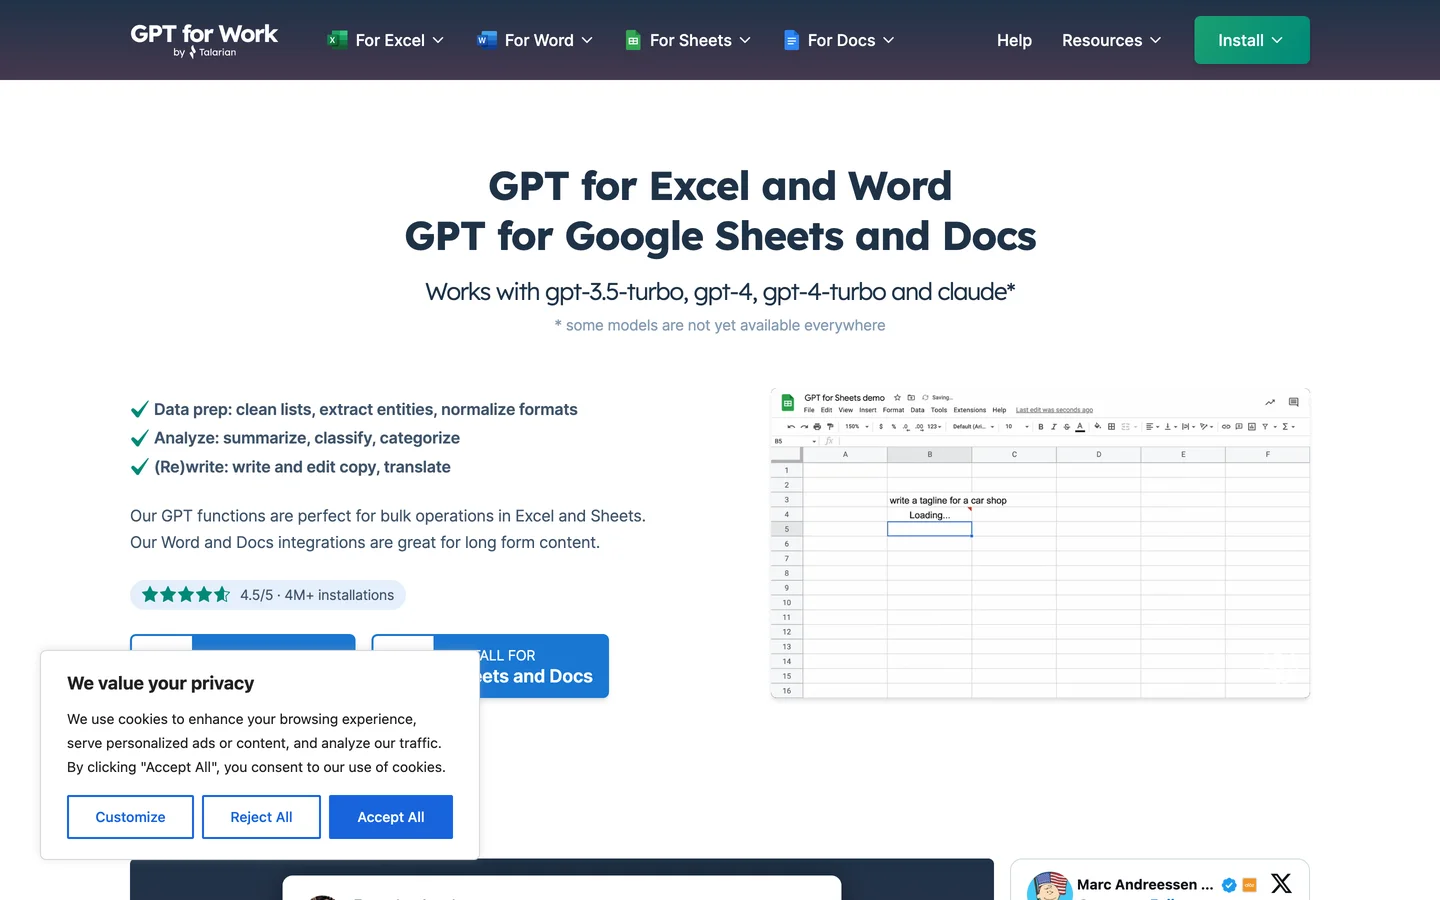Click 'Last edit was seconds ago' link

click(x=1054, y=410)
